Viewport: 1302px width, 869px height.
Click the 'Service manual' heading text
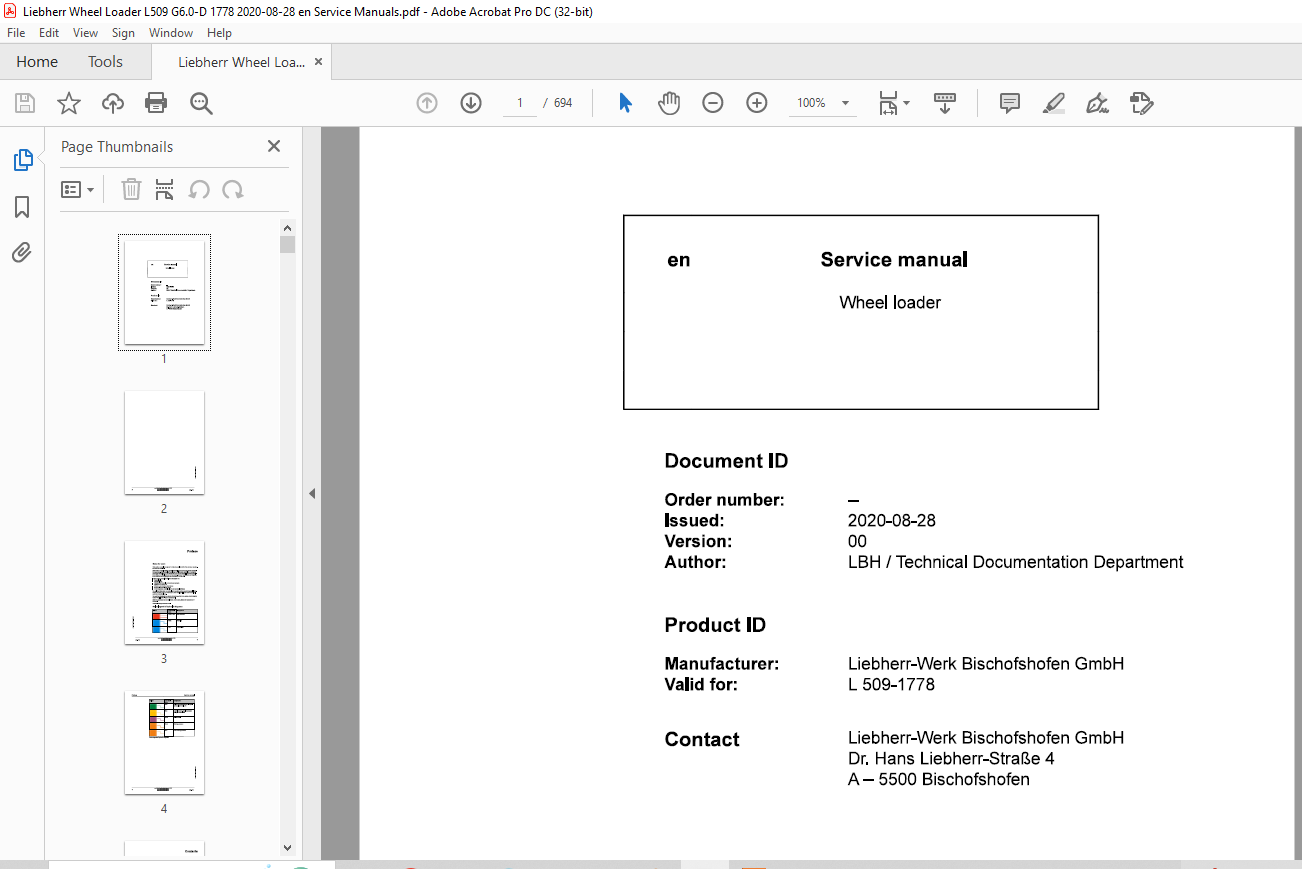(x=894, y=260)
